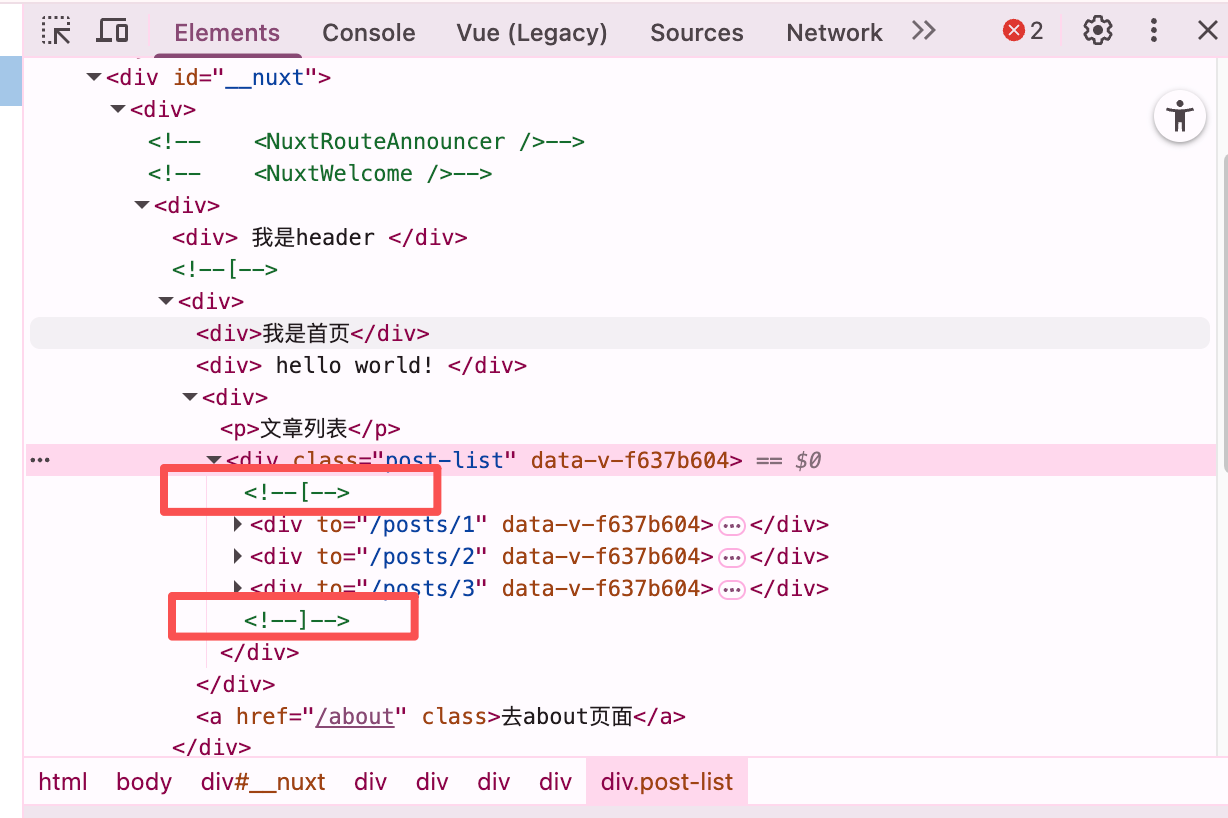The image size is (1228, 818).
Task: Switch to the Network tab
Action: tap(834, 33)
